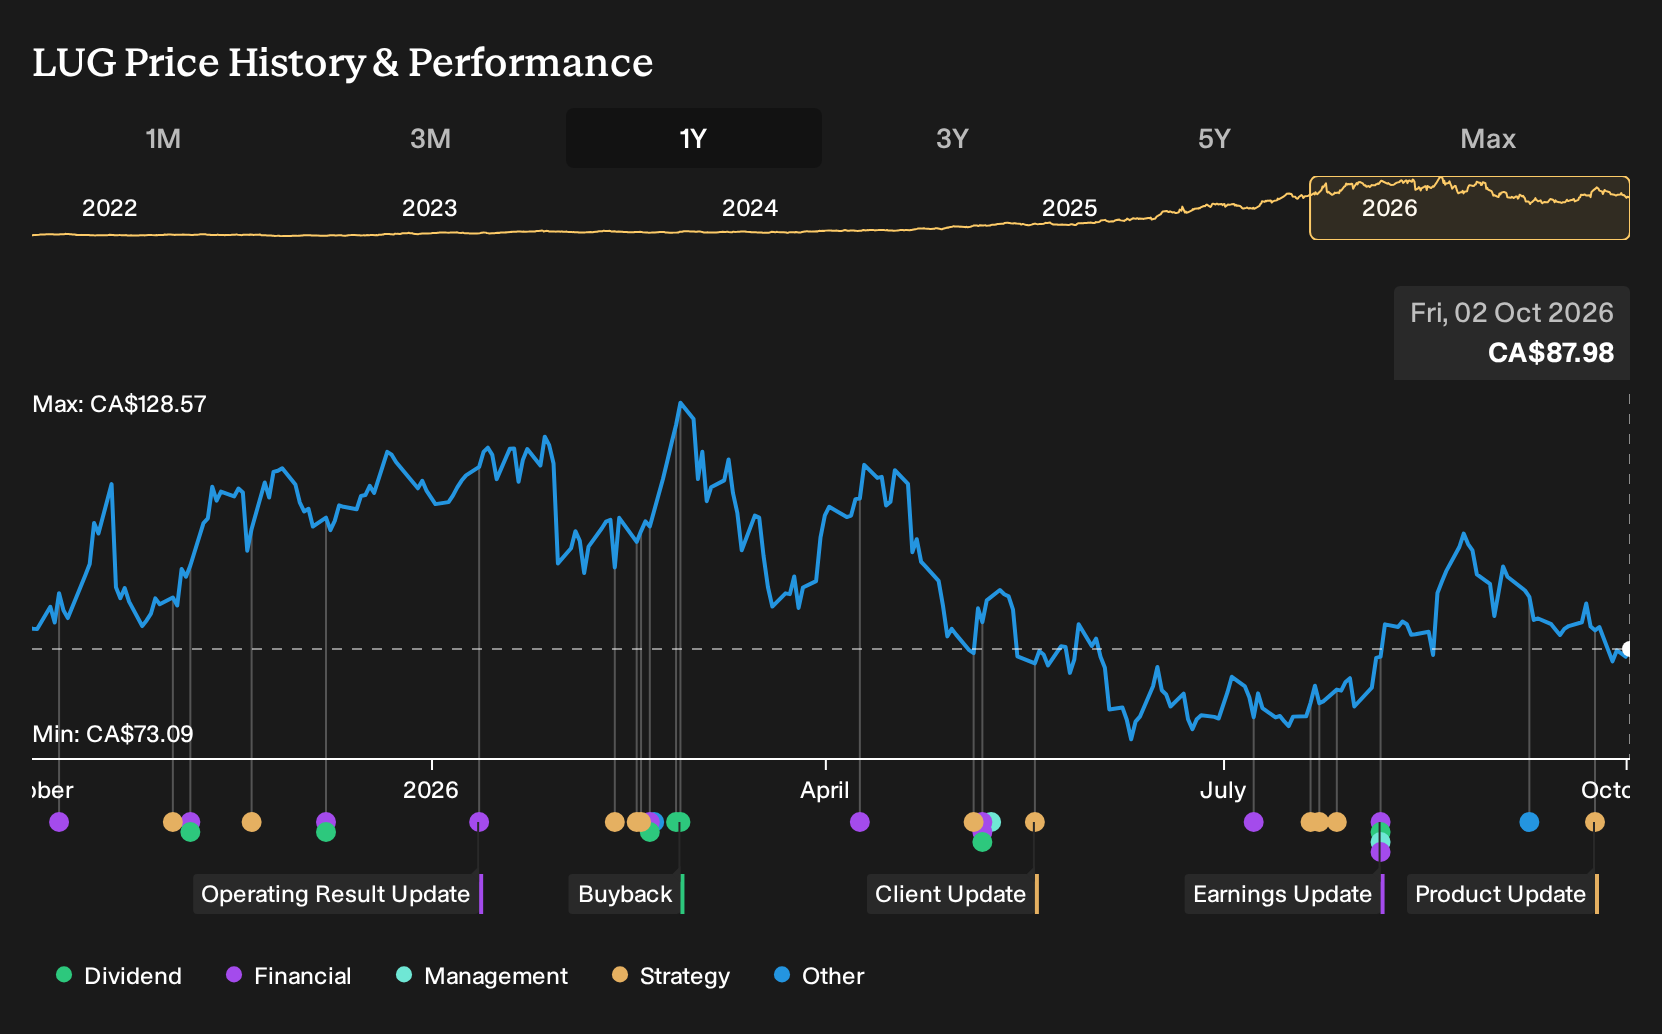Jump to 2022 on the overview timeline

[x=109, y=208]
